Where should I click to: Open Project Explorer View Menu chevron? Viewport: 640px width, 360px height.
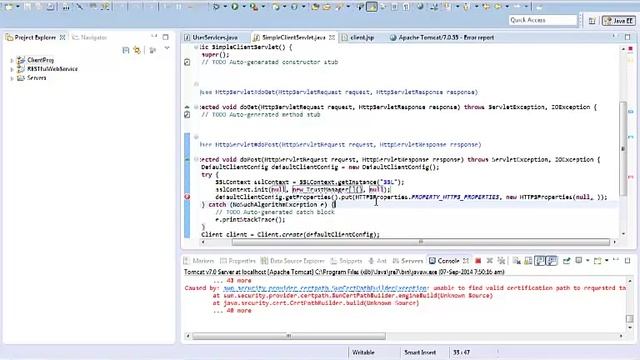(167, 49)
